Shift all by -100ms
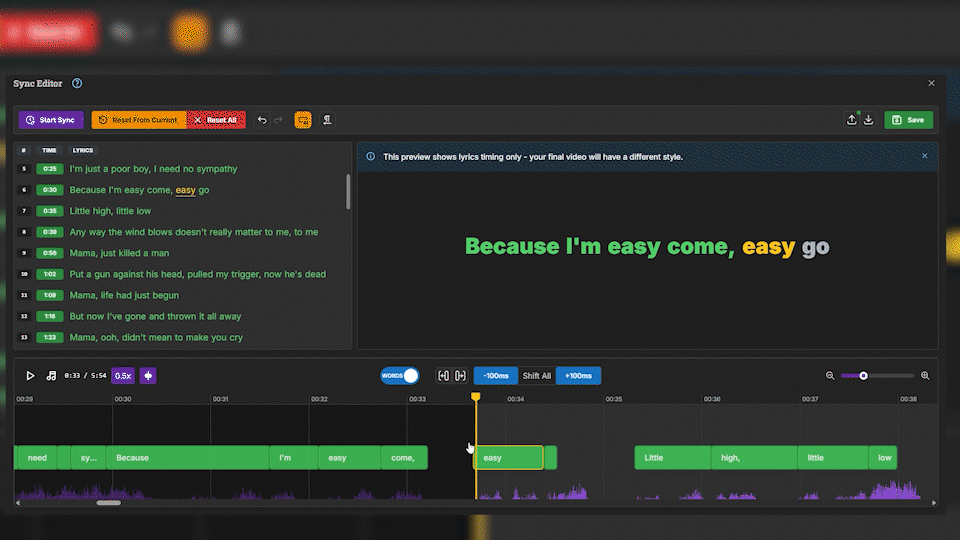The image size is (960, 540). [x=495, y=376]
